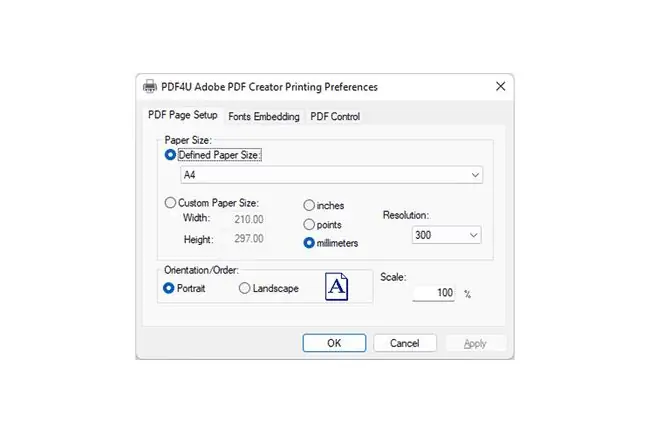This screenshot has height=433, width=650.
Task: Click the page orientation preview icon
Action: (x=336, y=286)
